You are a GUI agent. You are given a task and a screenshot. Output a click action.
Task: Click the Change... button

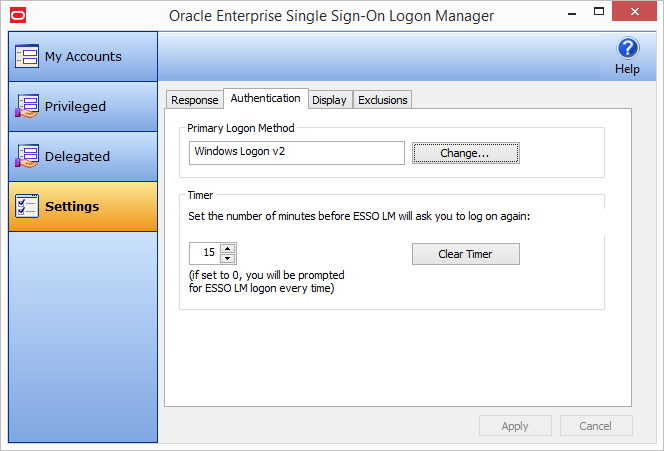coord(465,153)
